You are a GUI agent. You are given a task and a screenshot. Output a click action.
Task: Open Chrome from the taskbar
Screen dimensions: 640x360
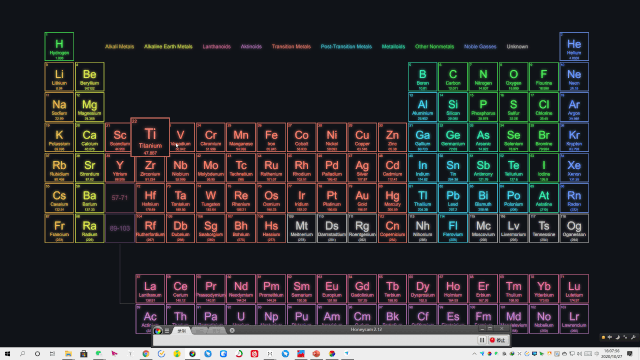click(x=146, y=353)
